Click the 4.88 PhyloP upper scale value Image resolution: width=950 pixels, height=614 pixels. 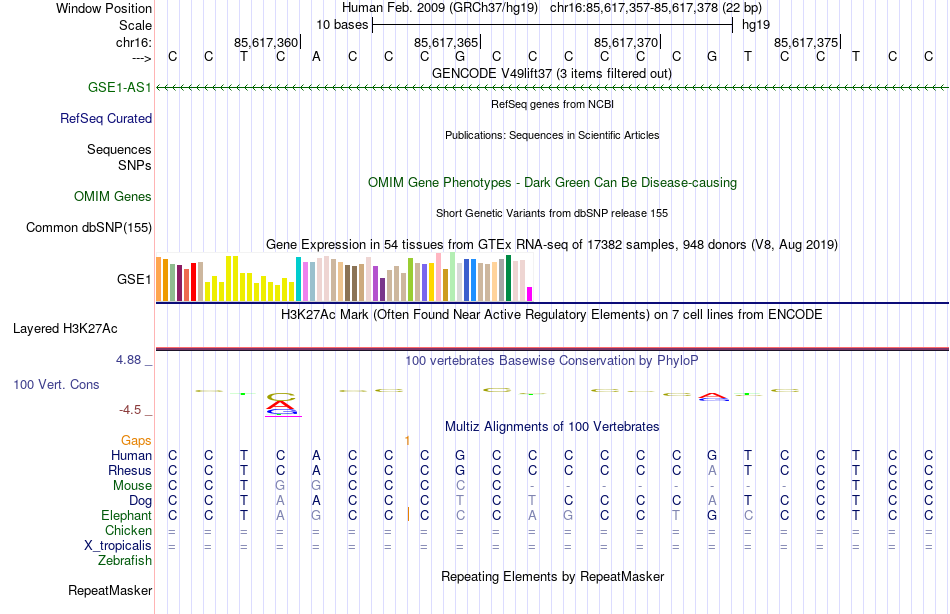[128, 359]
